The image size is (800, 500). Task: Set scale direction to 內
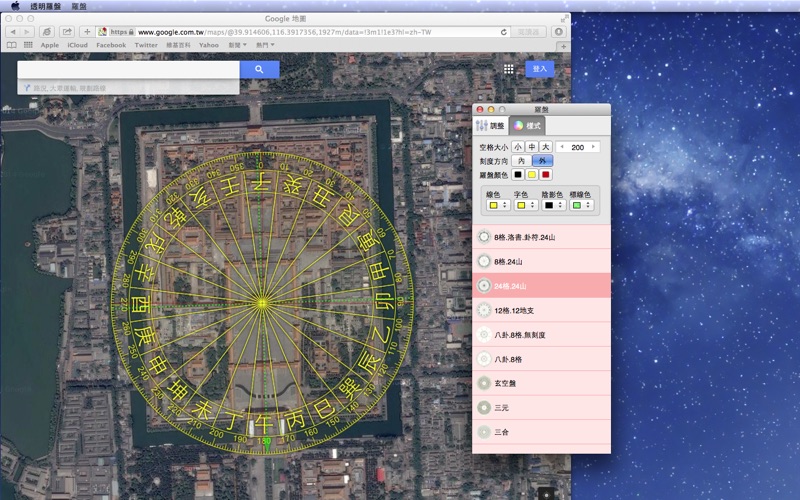520,160
